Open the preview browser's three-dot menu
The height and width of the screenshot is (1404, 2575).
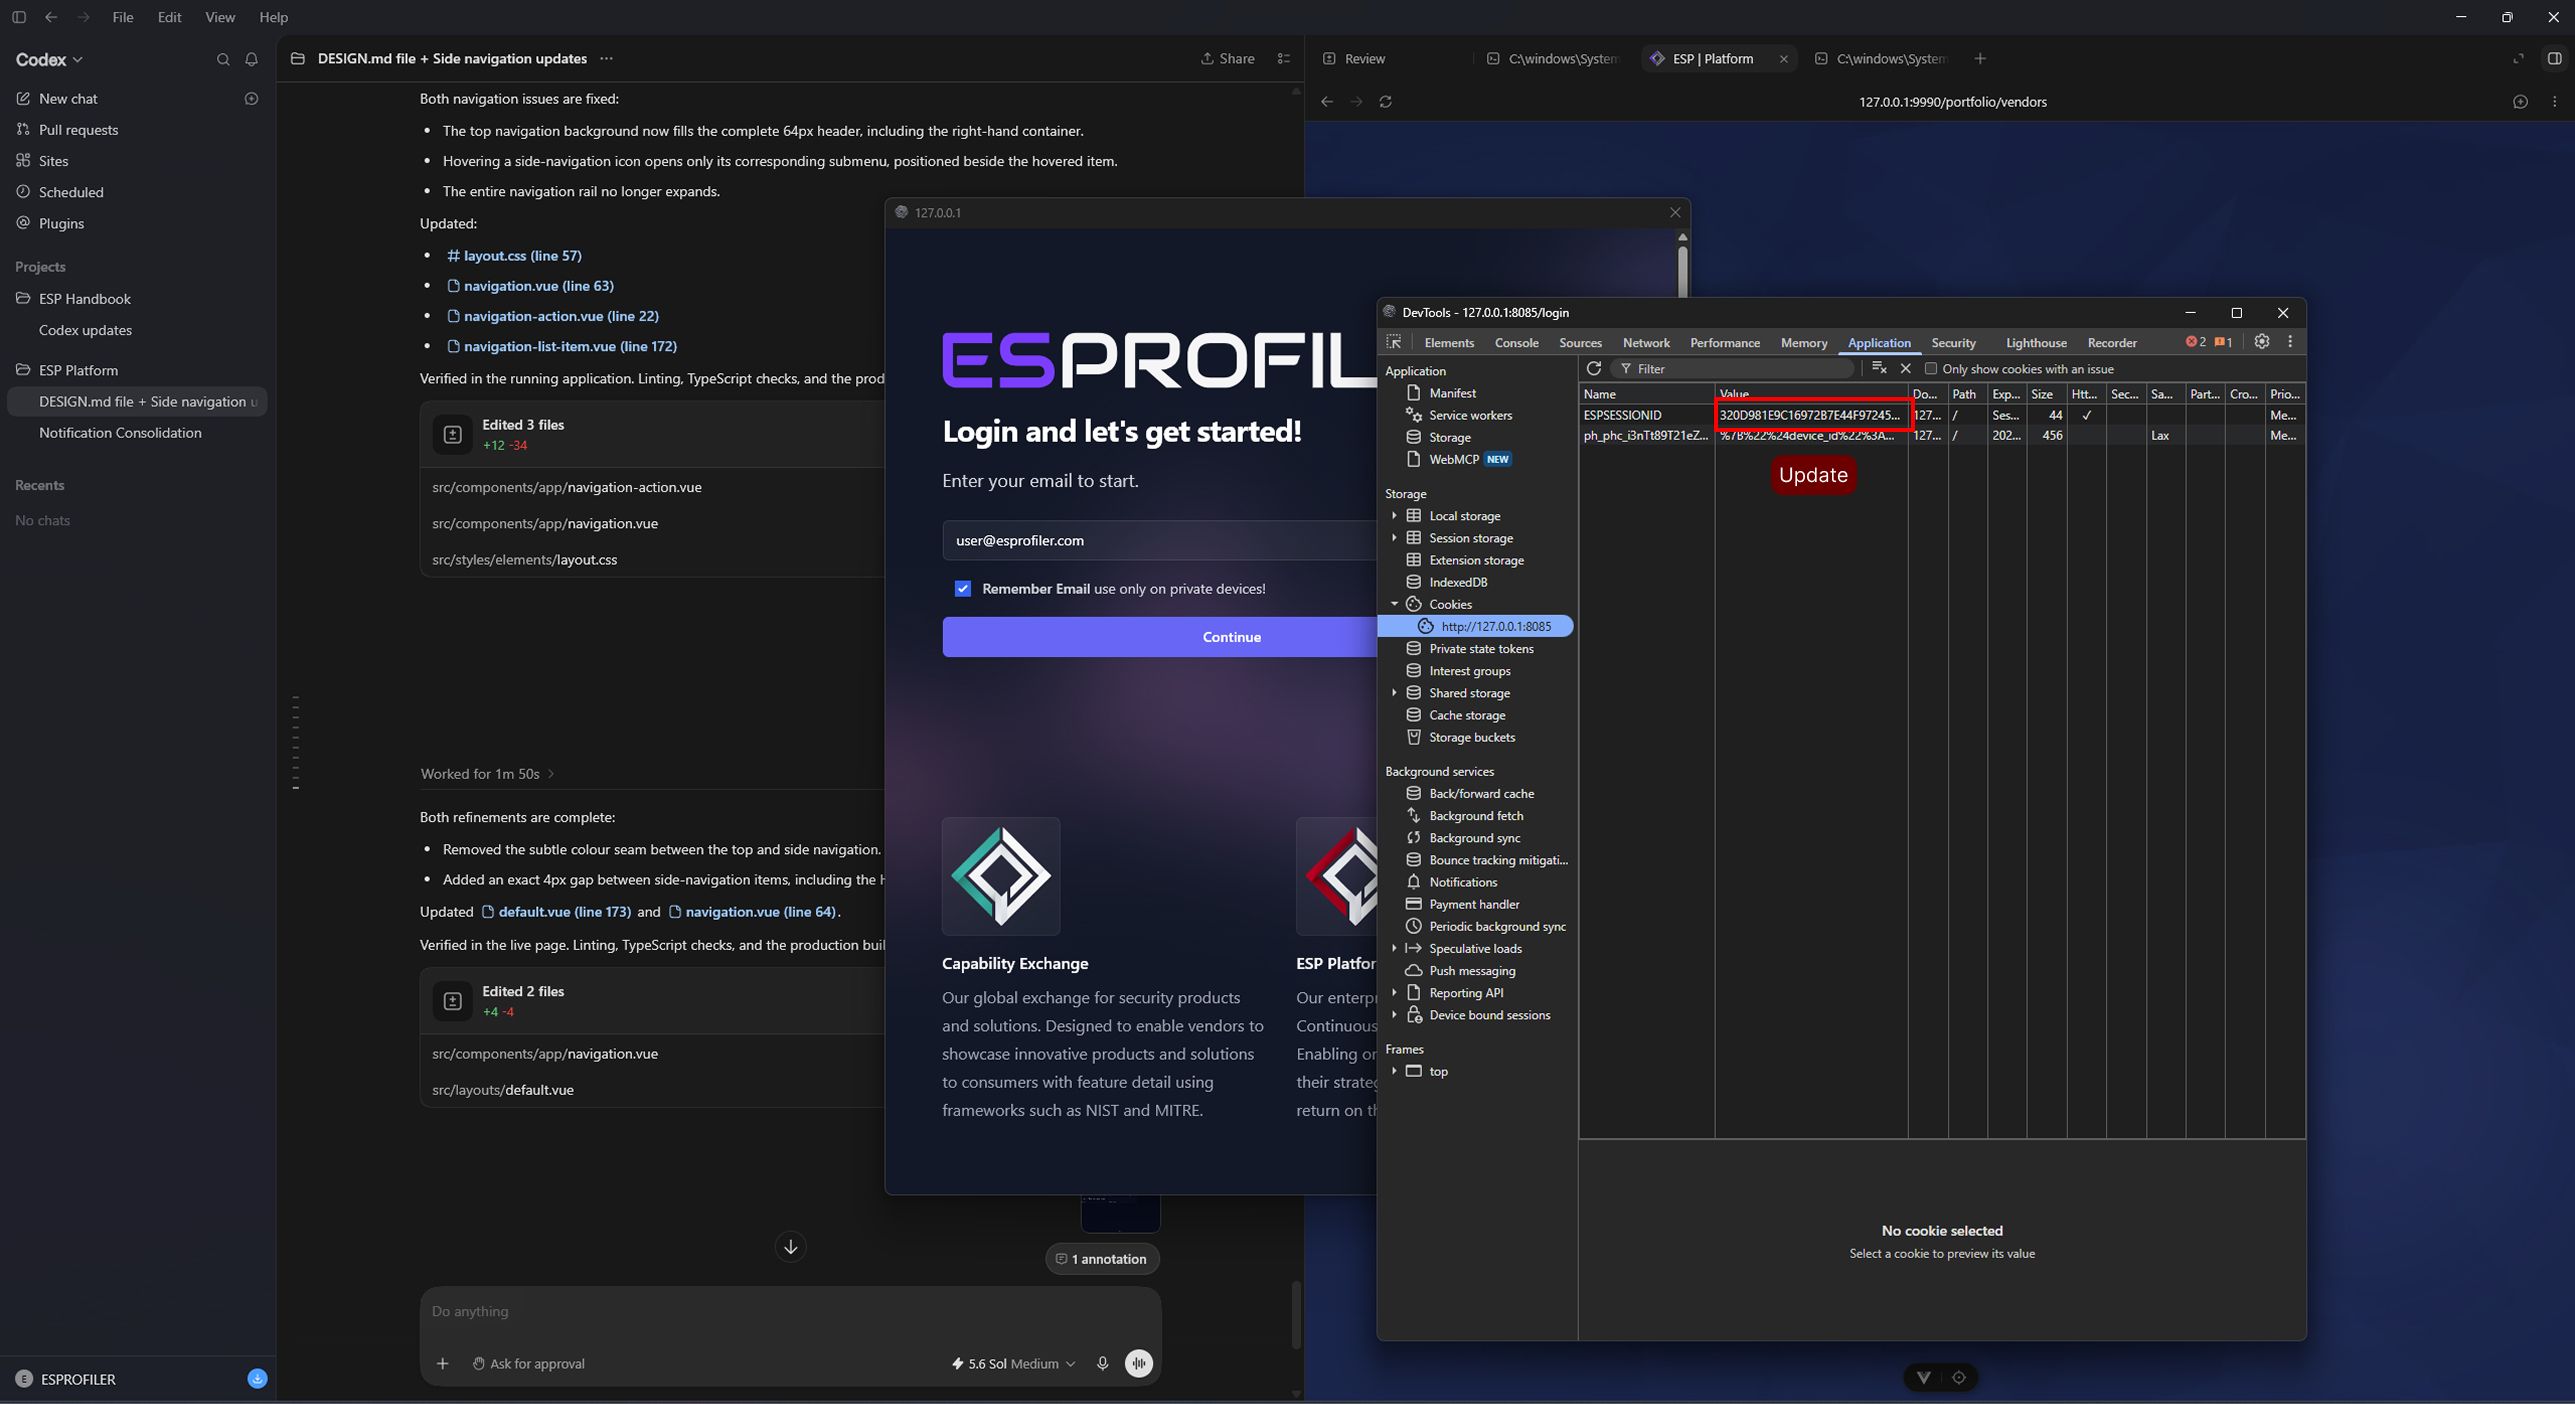[2555, 102]
